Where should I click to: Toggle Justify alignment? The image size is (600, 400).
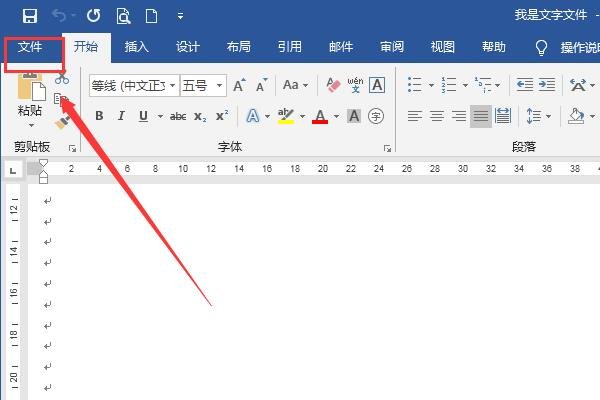point(481,116)
